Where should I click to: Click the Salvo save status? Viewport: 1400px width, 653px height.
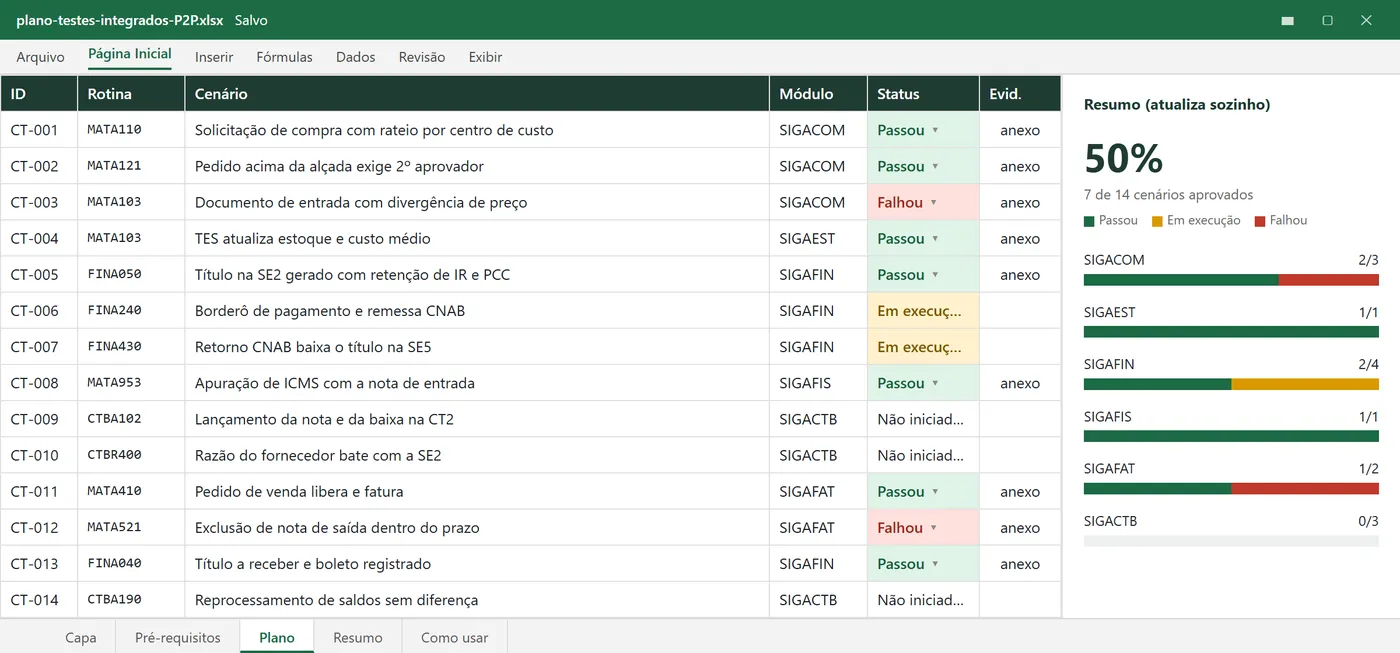(x=251, y=20)
